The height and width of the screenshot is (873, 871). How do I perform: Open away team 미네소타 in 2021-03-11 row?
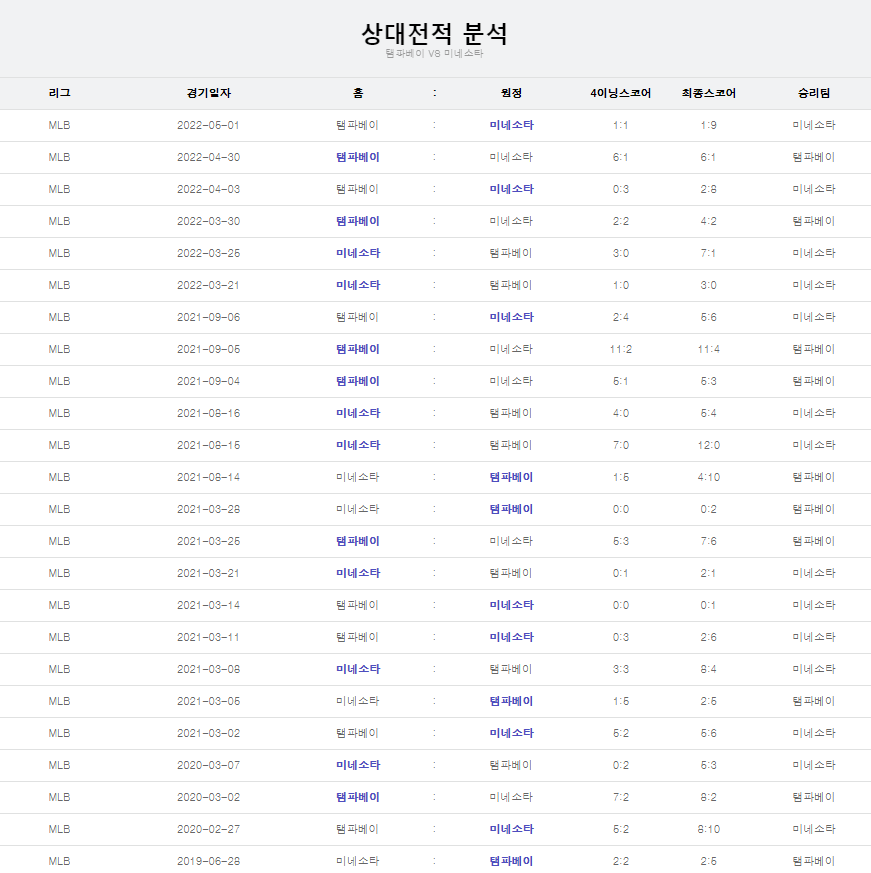pyautogui.click(x=511, y=637)
